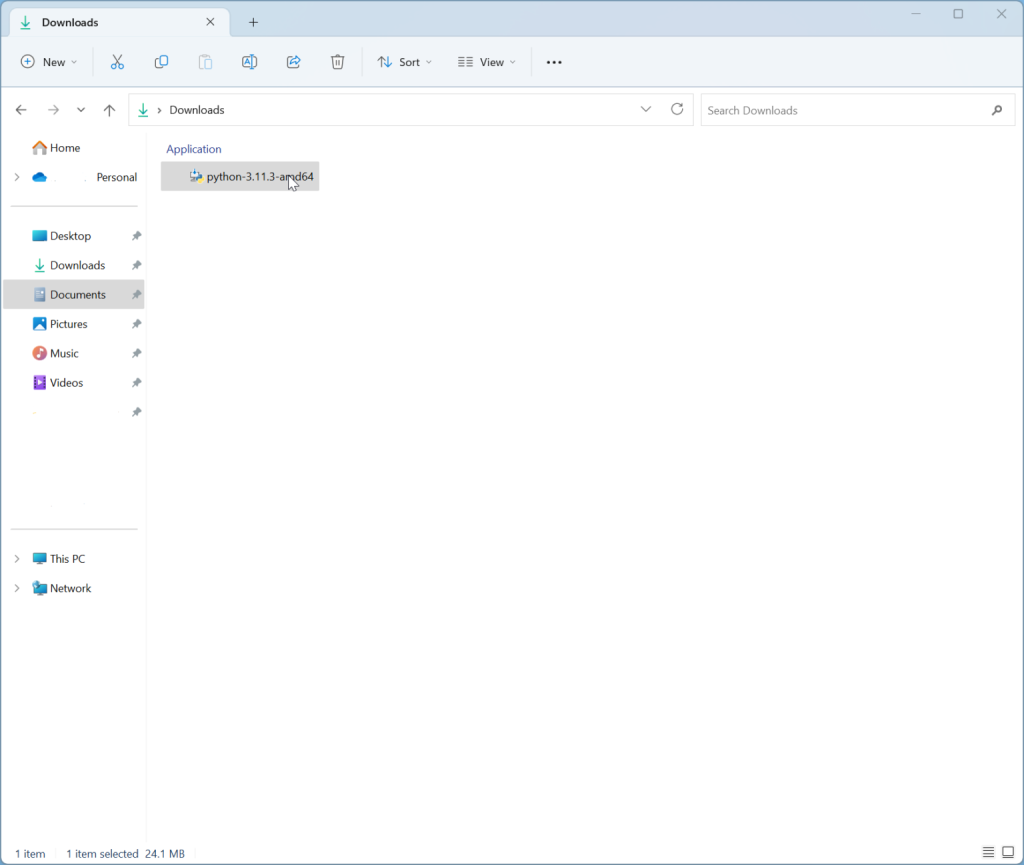
Task: Switch to details view in status bar
Action: (x=988, y=852)
